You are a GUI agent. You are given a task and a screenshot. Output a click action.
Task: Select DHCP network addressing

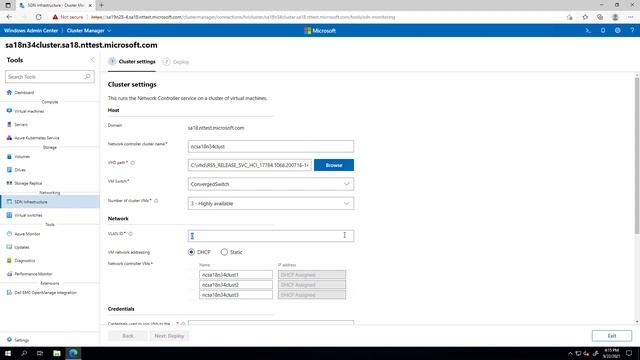(x=191, y=252)
